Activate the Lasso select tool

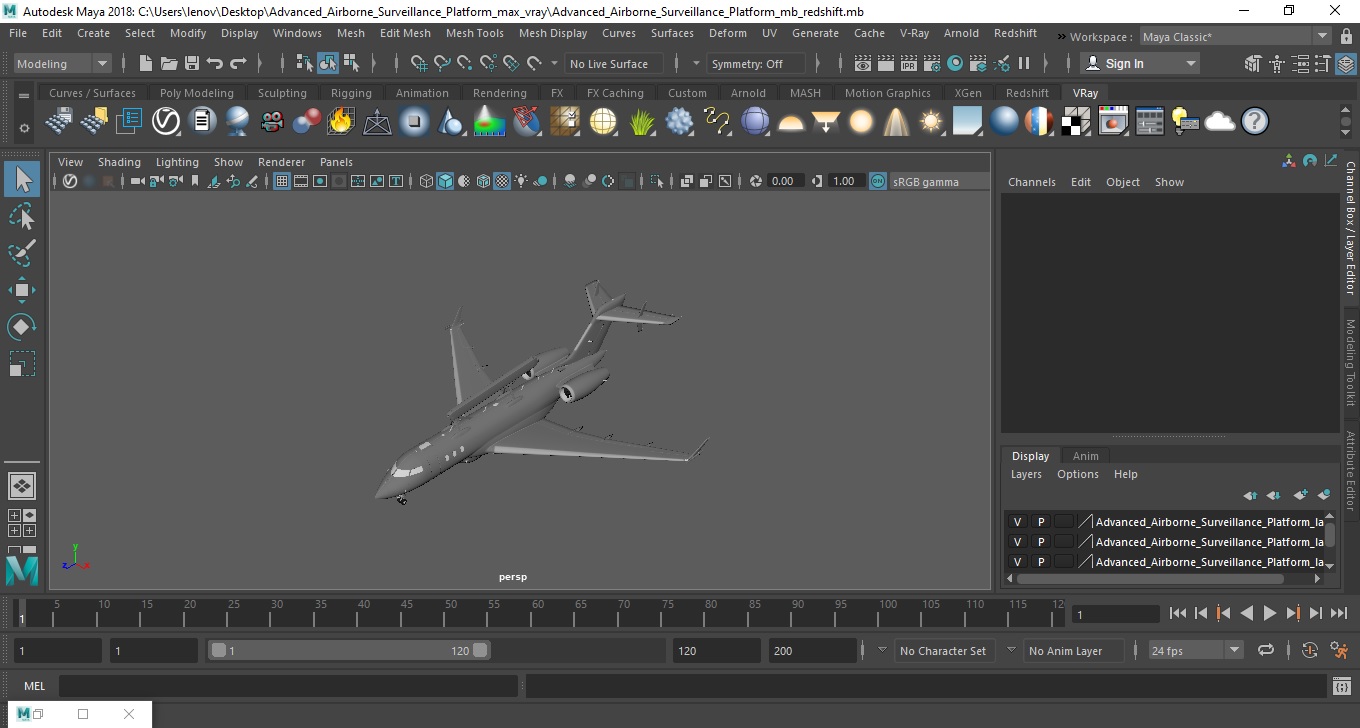point(22,216)
